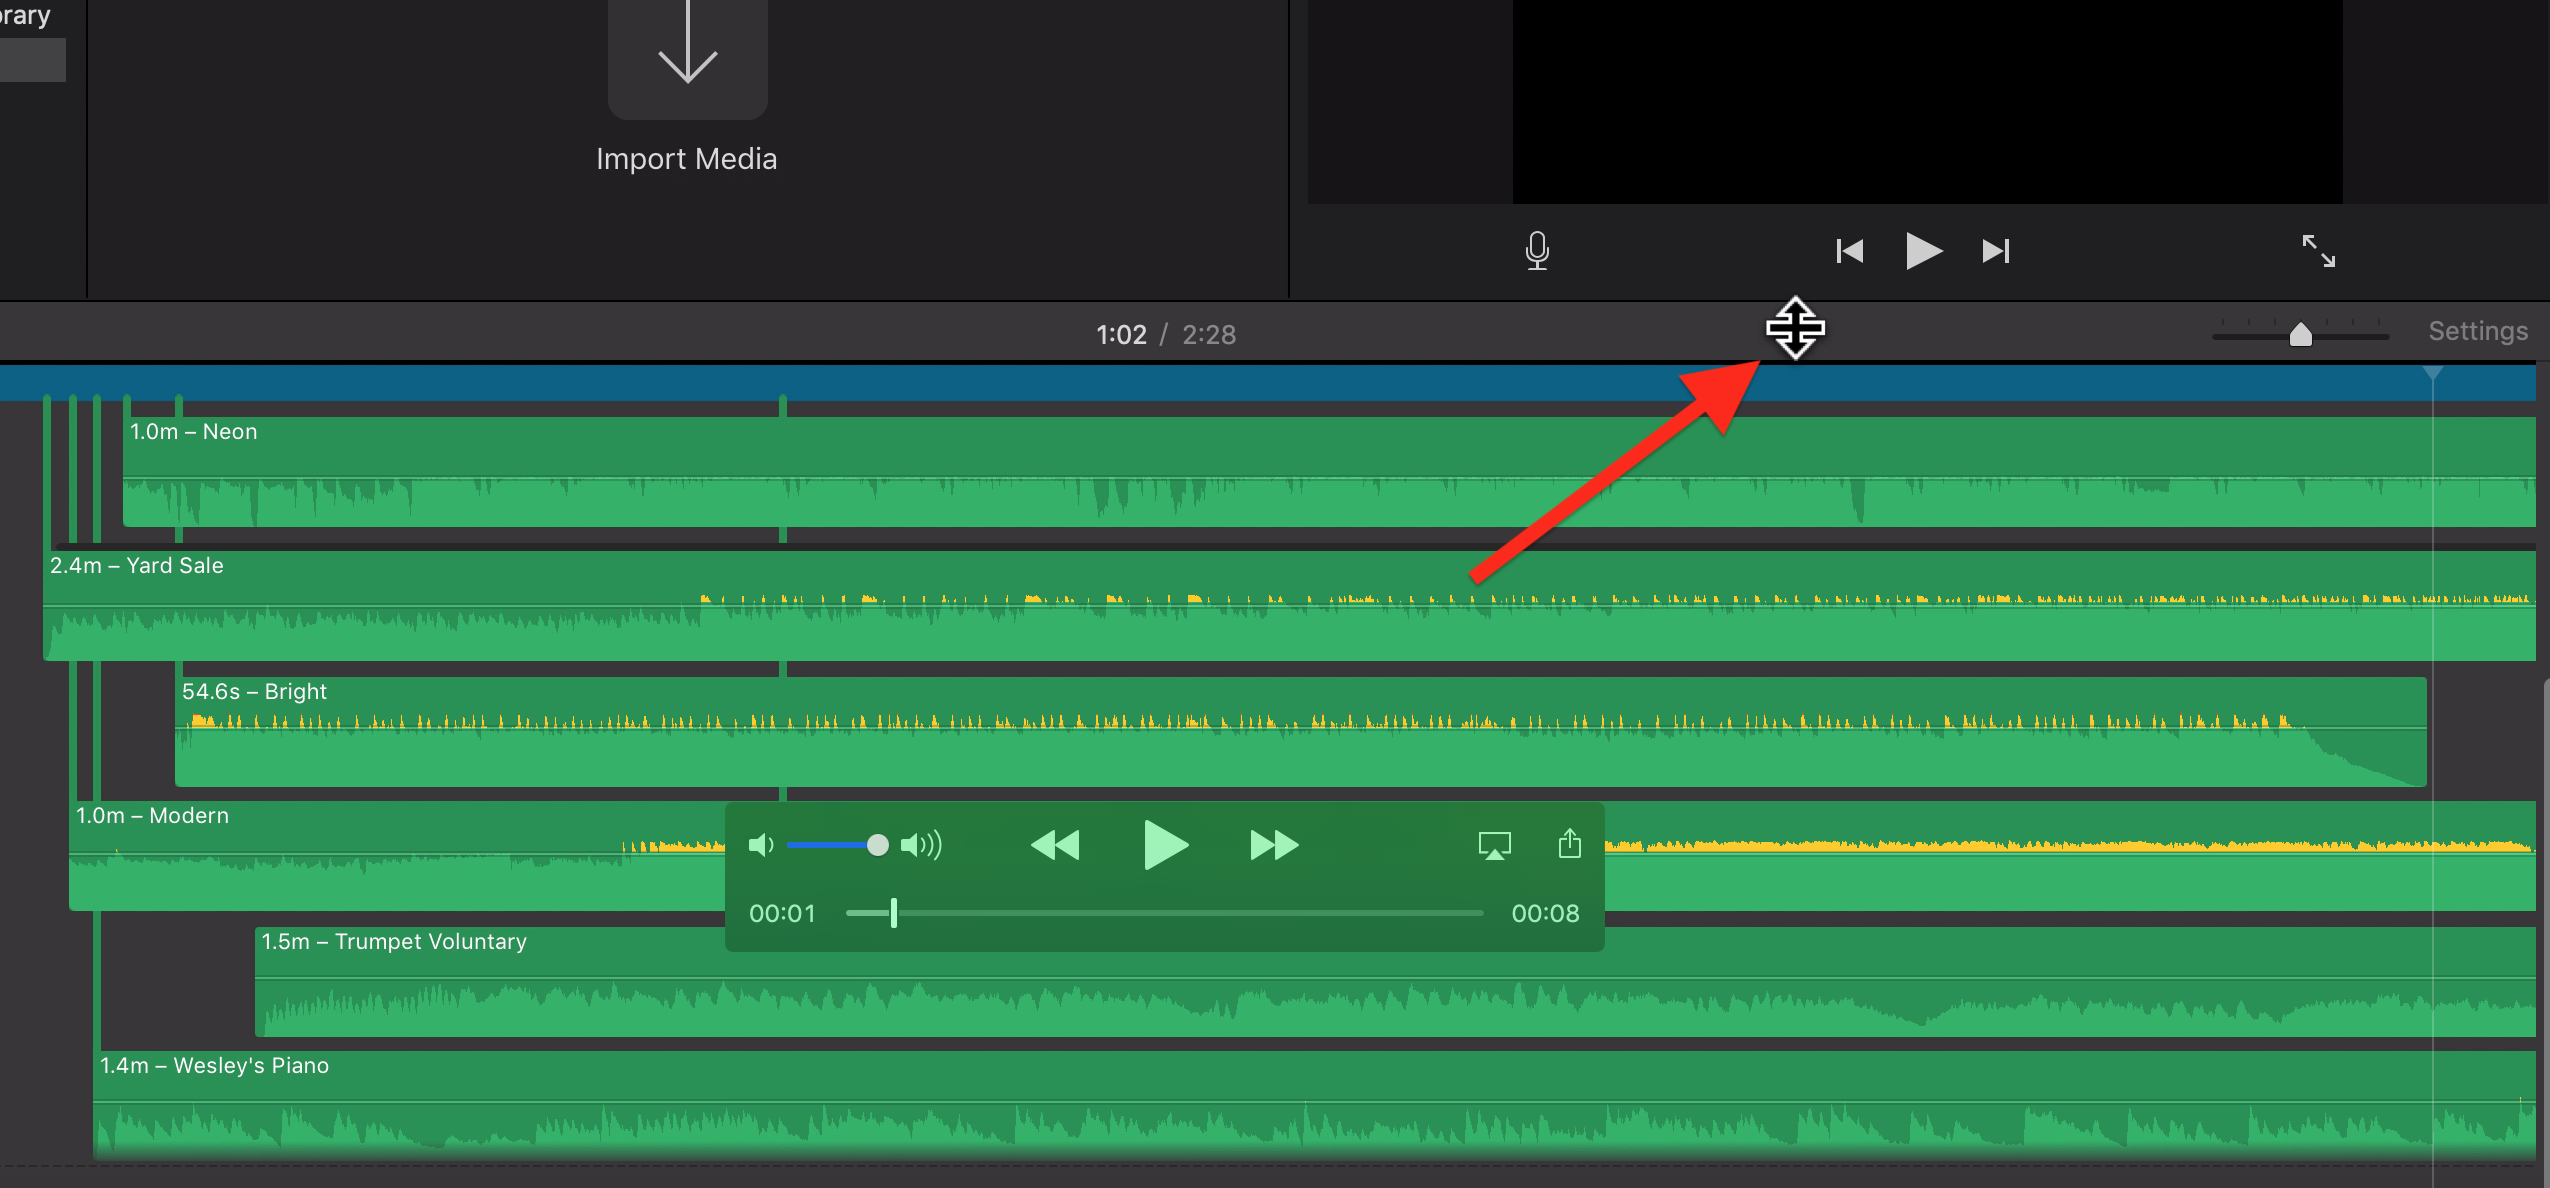Click the low-volume speaker icon
The height and width of the screenshot is (1188, 2550).
click(760, 845)
